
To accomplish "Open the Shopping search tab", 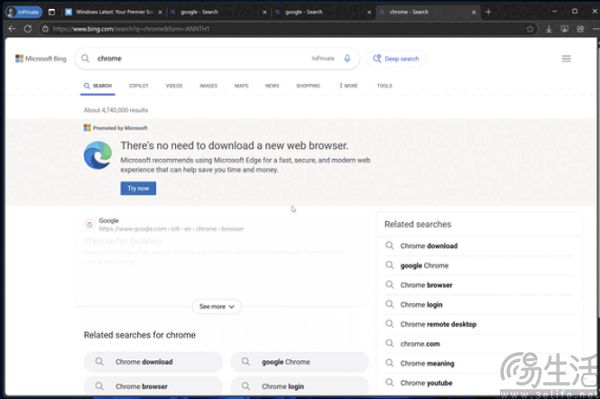I will [308, 86].
